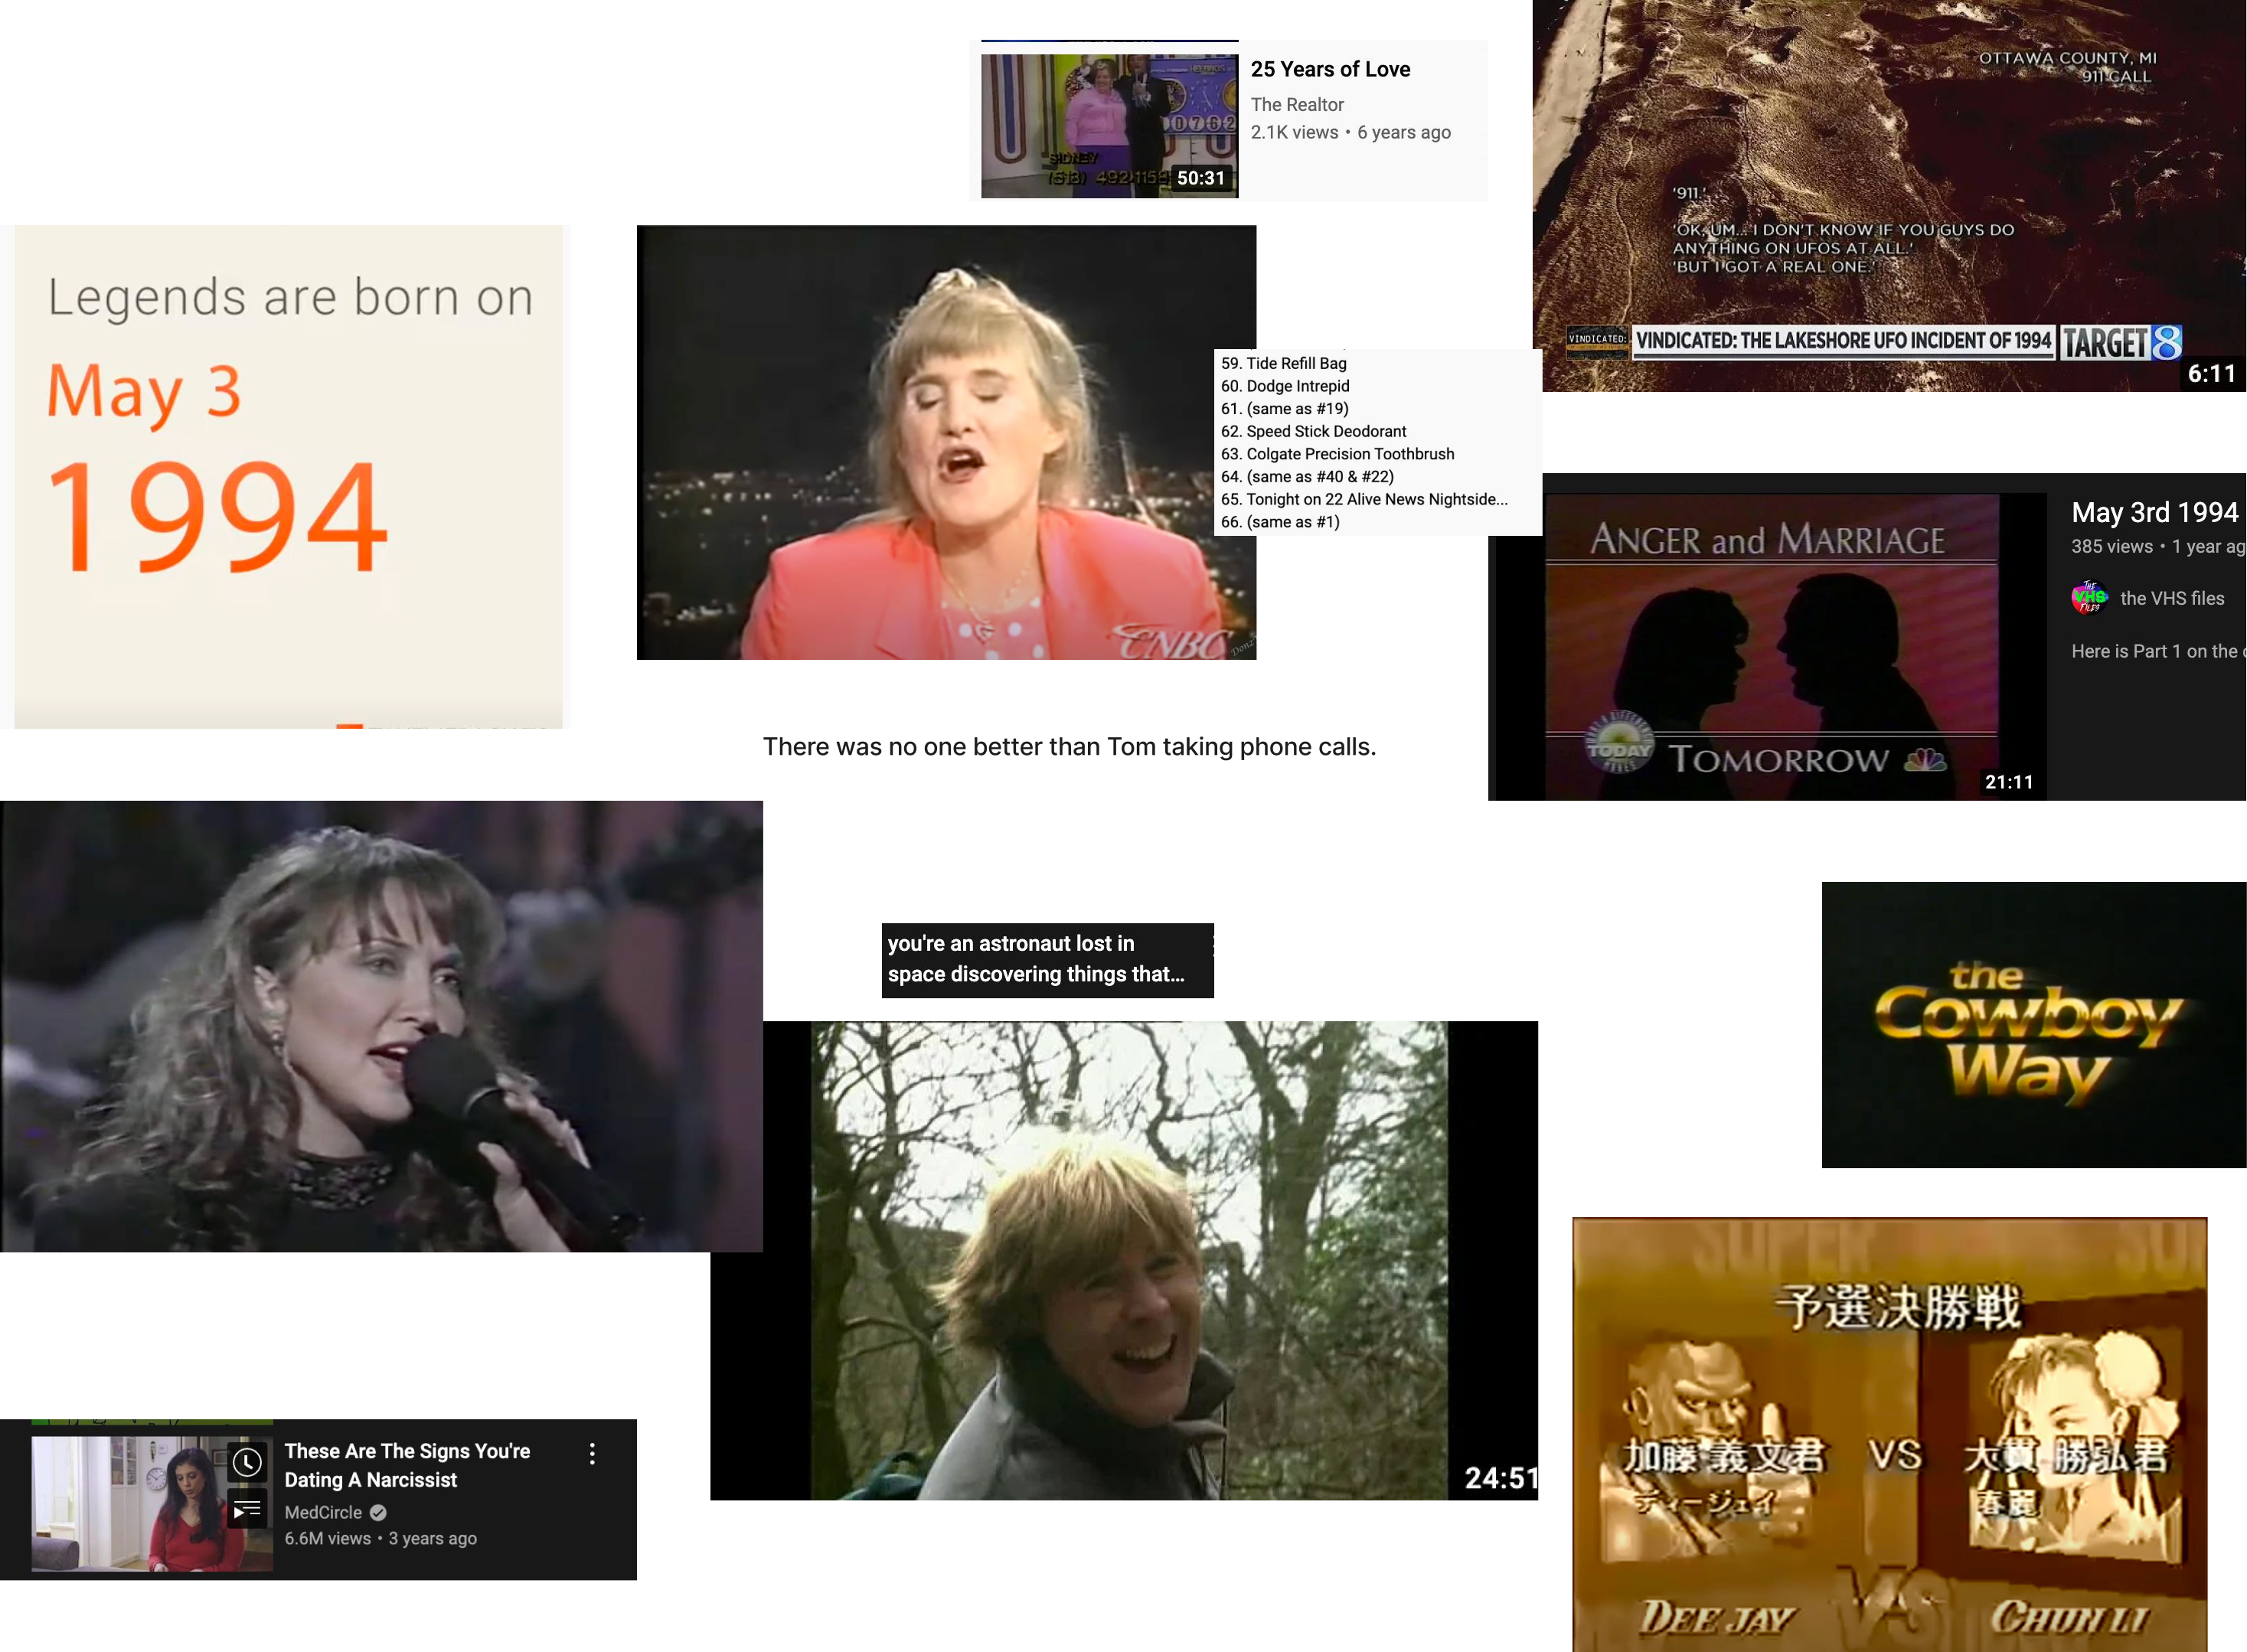Screen dimensions: 2247x1652
Task: Click the "May 3rd 1994" video title
Action: pos(2154,512)
